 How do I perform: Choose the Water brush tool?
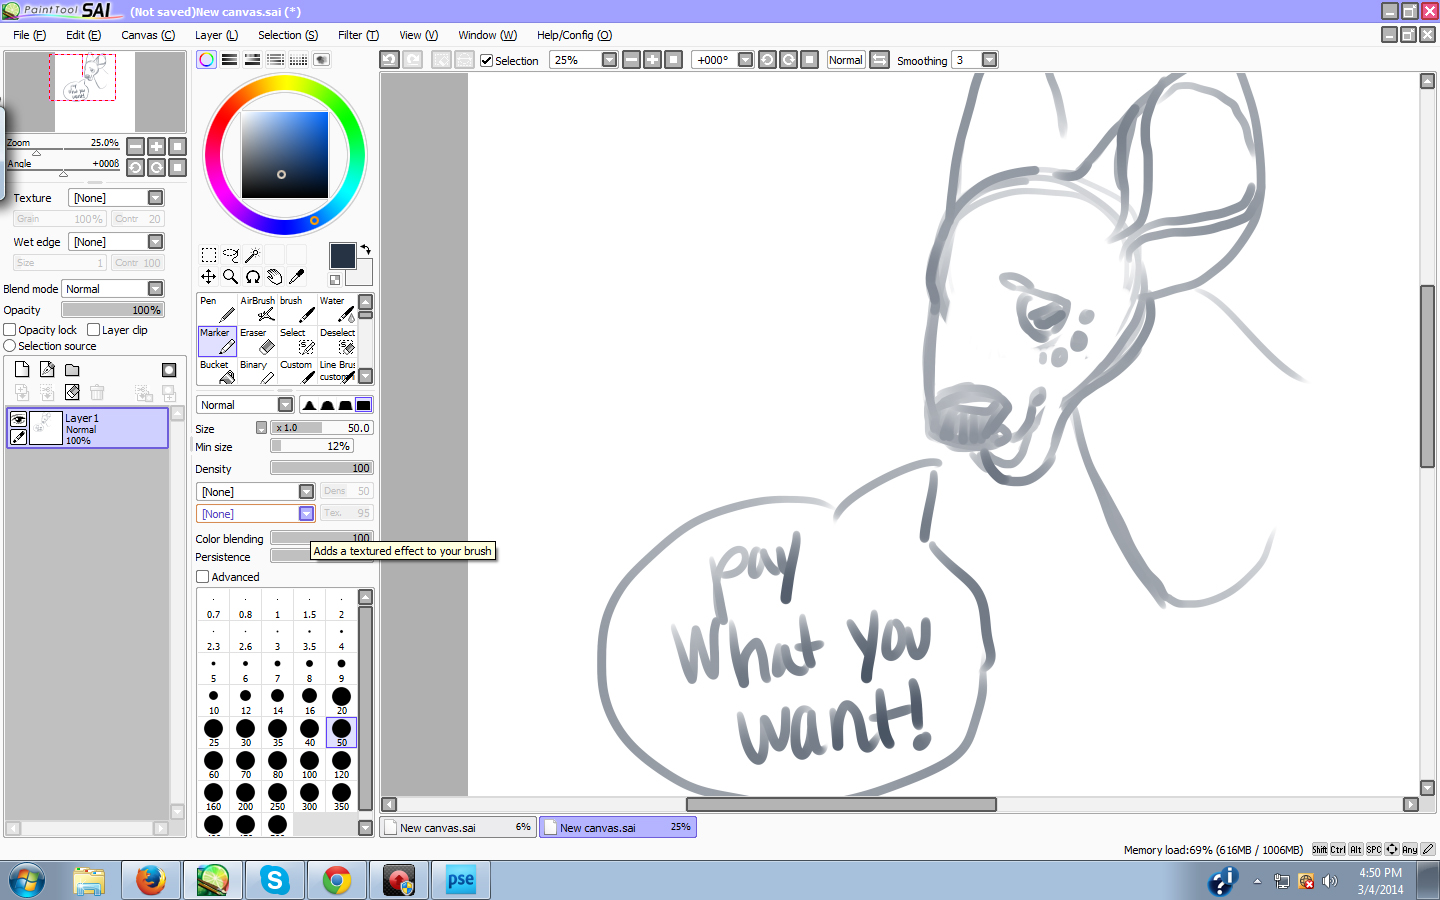[x=337, y=308]
